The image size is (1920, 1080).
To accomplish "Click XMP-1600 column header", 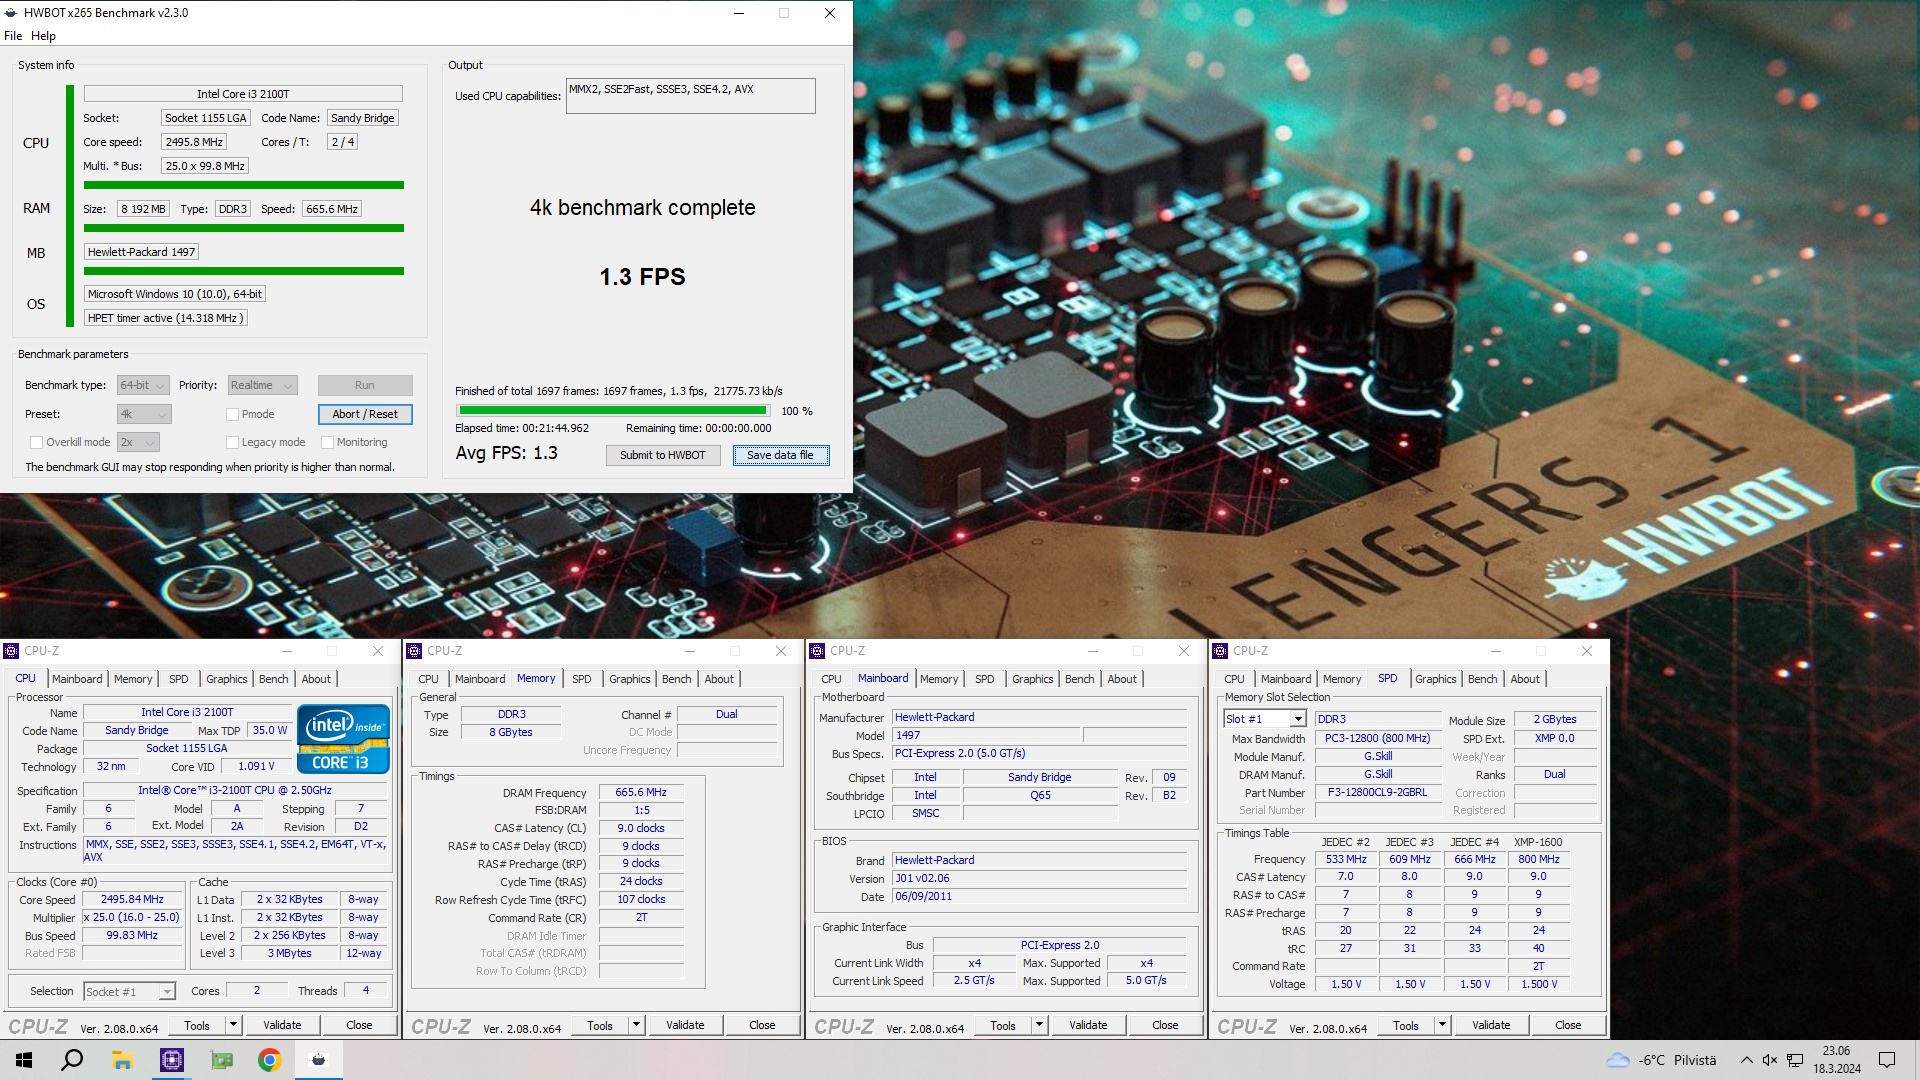I will 1538,842.
